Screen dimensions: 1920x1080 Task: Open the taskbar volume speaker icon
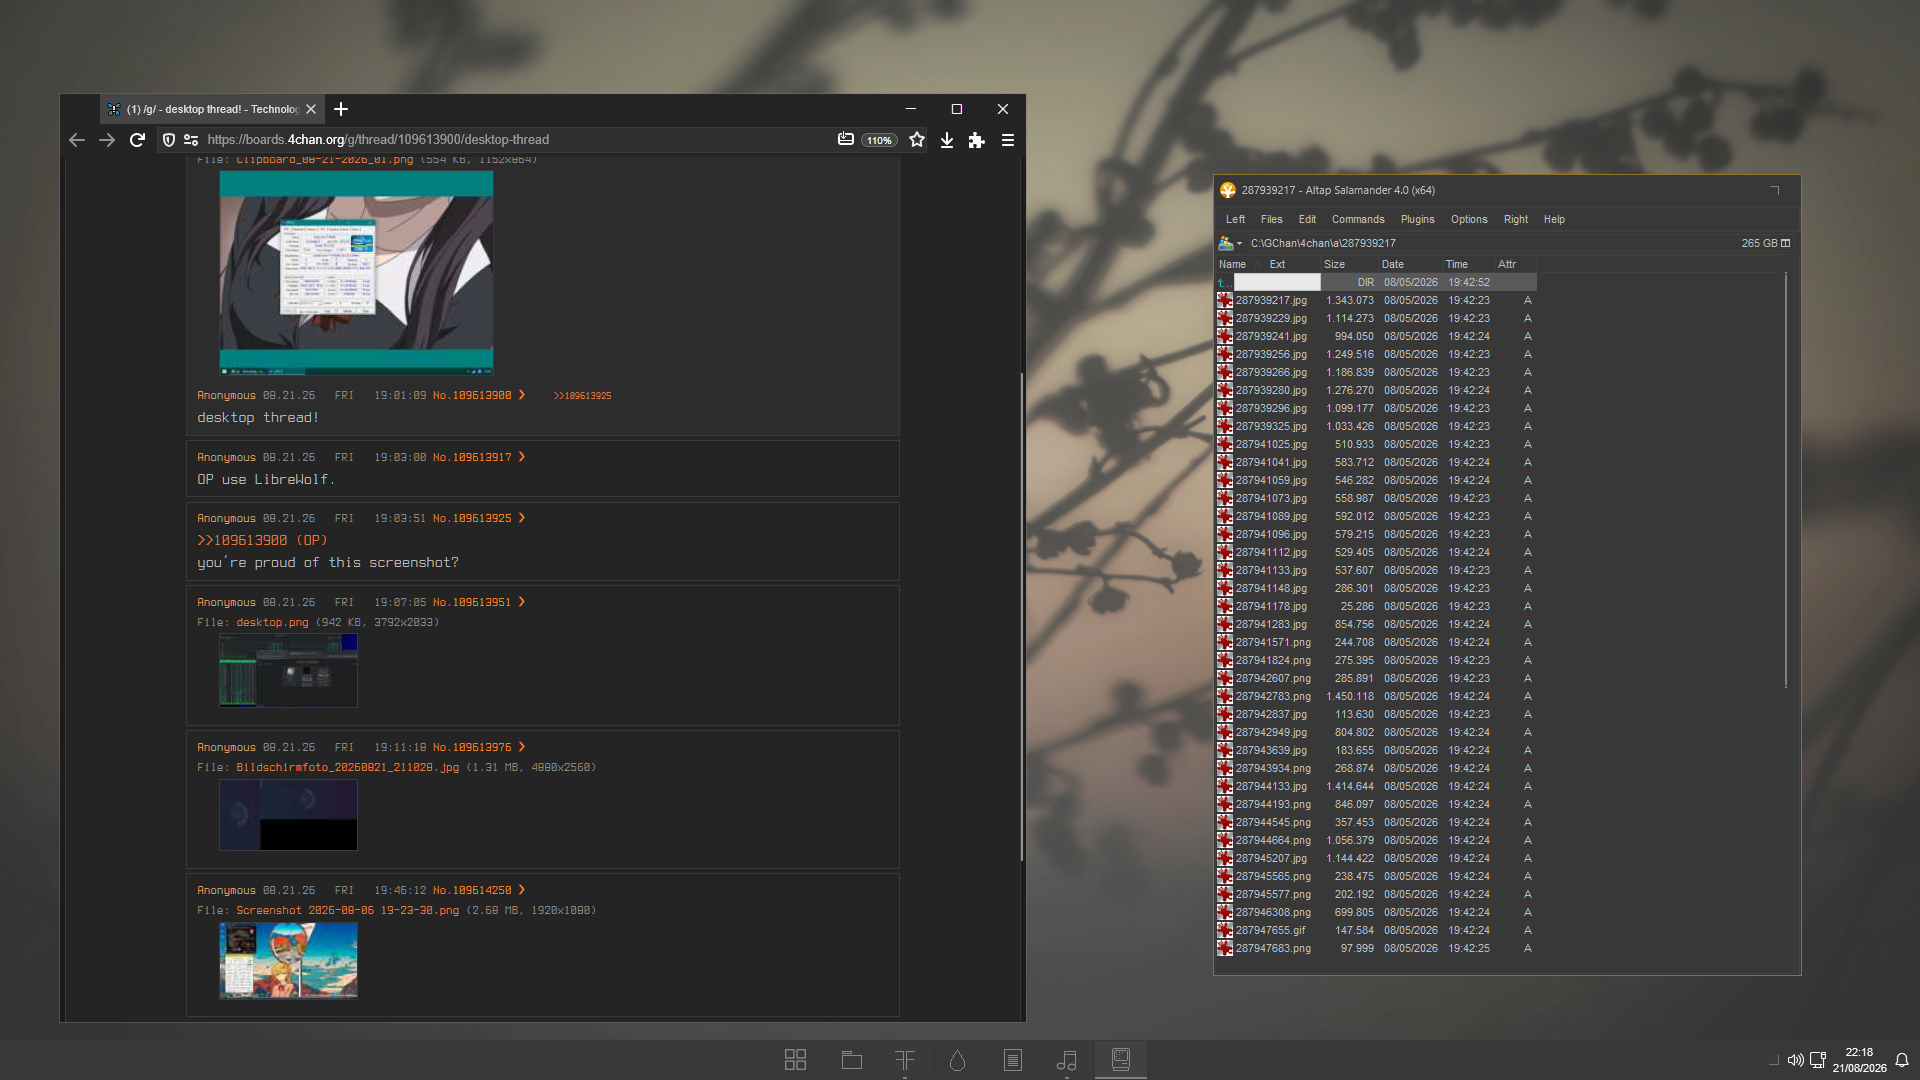point(1796,1060)
